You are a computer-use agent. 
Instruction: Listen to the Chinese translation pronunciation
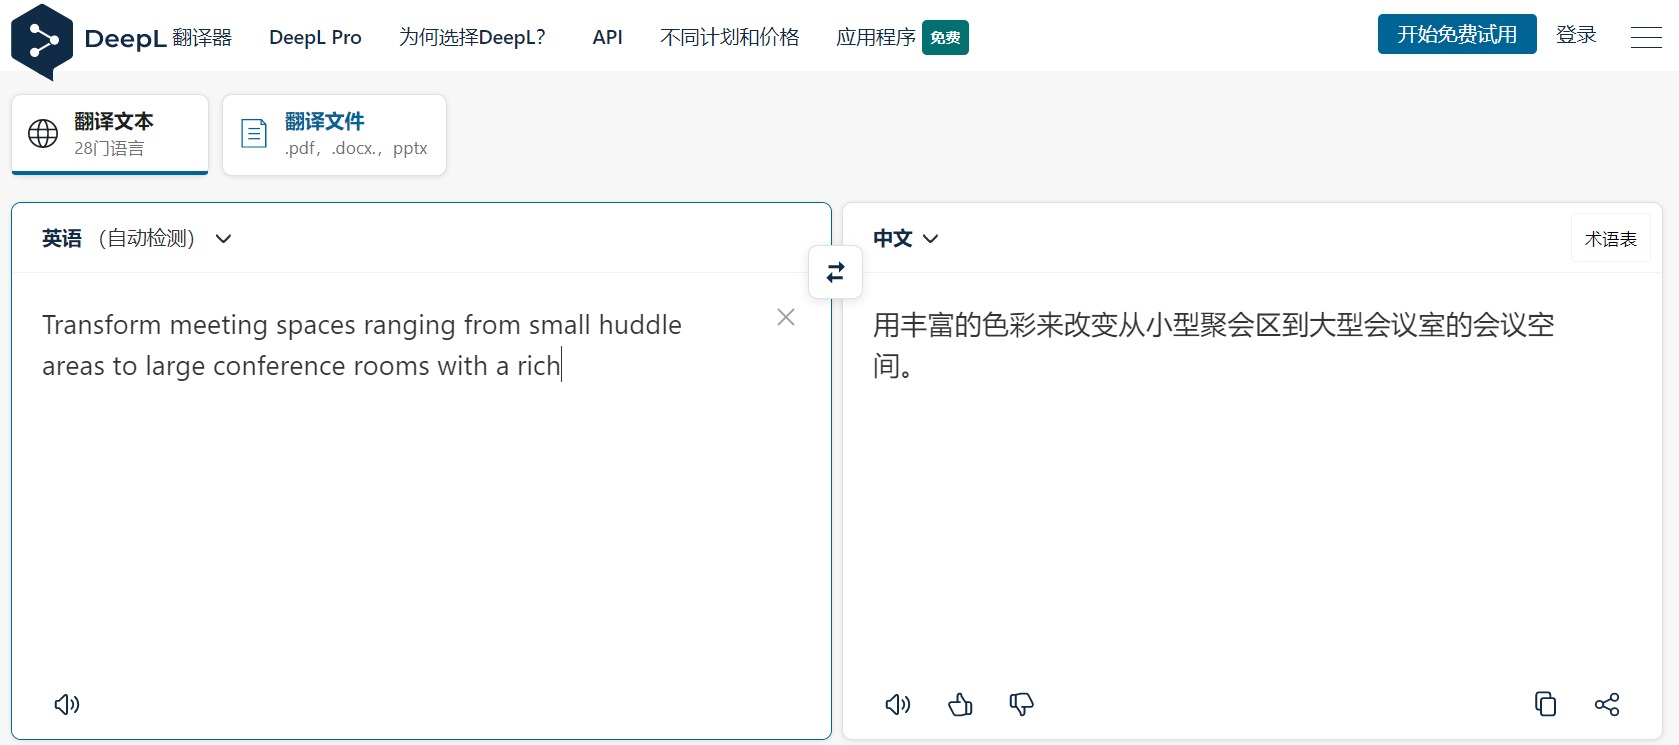point(897,704)
